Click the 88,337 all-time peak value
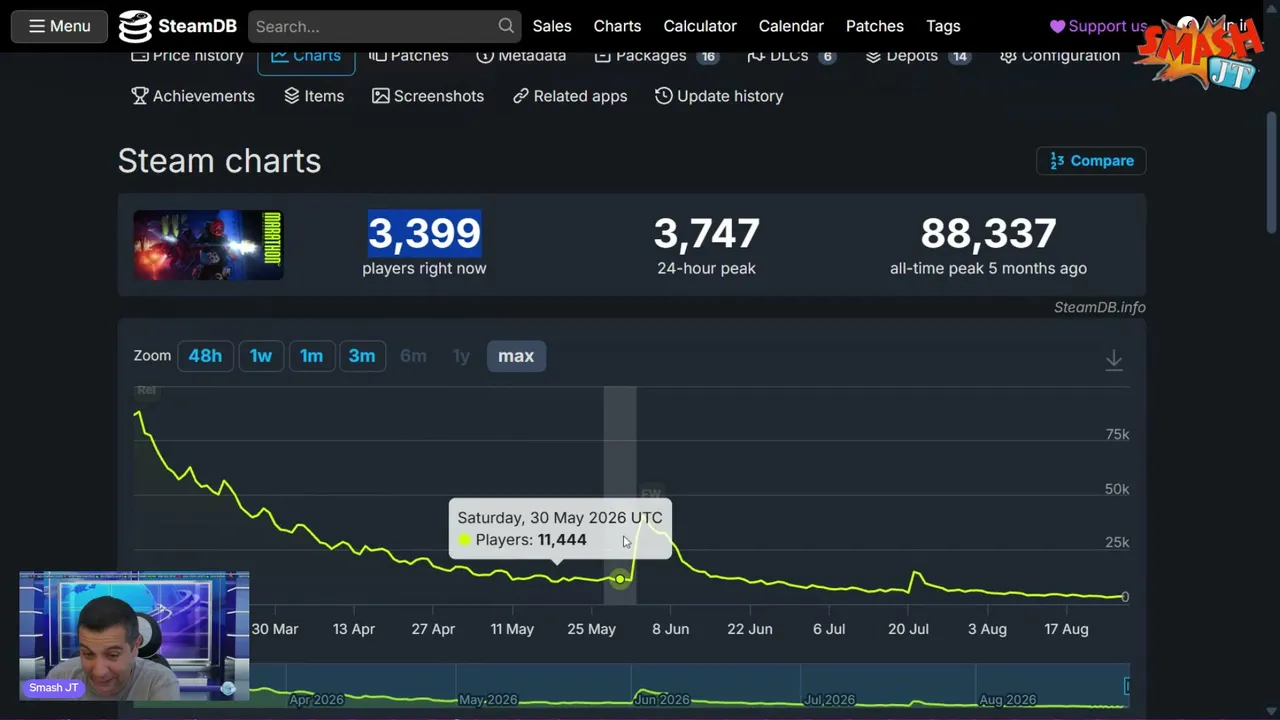1280x720 pixels. (x=988, y=233)
